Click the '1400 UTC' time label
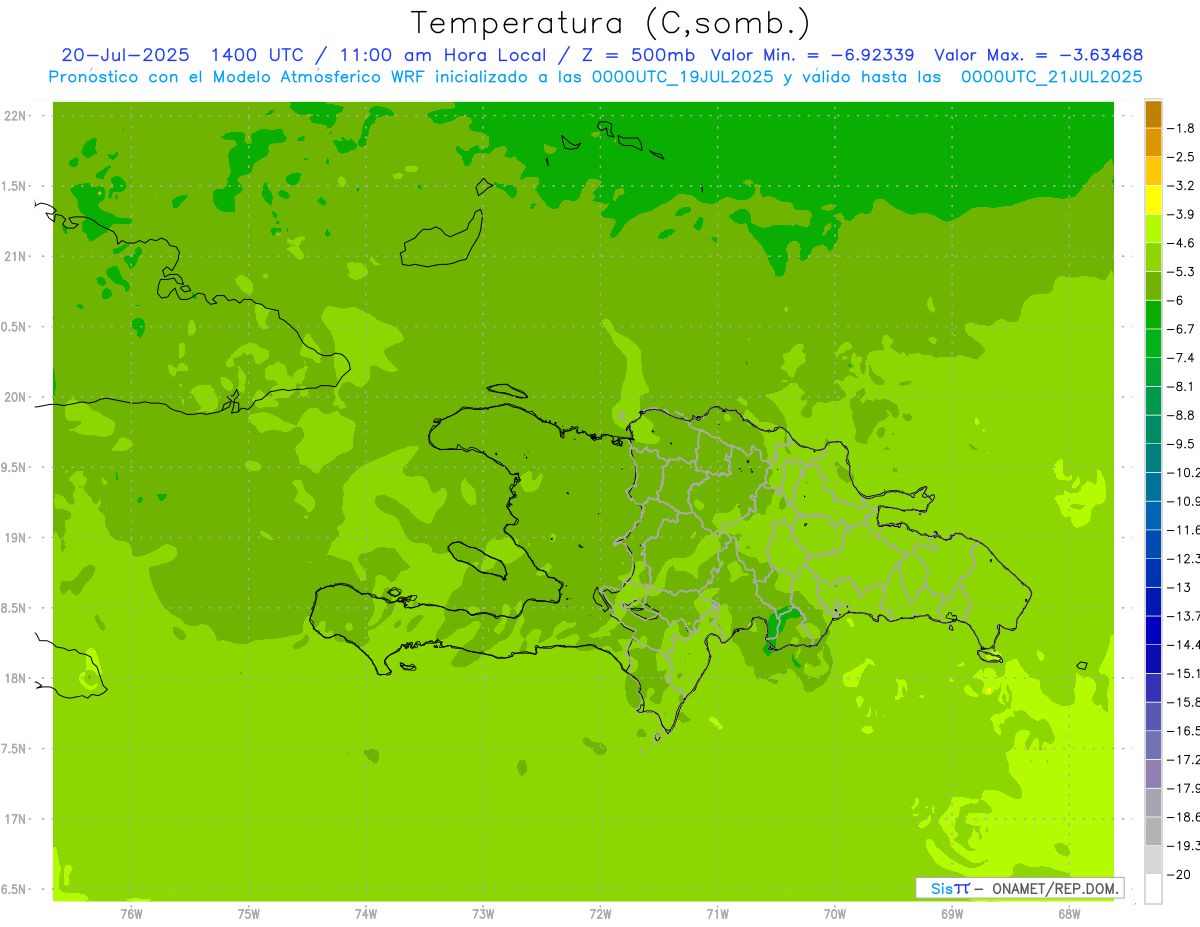 coord(258,55)
